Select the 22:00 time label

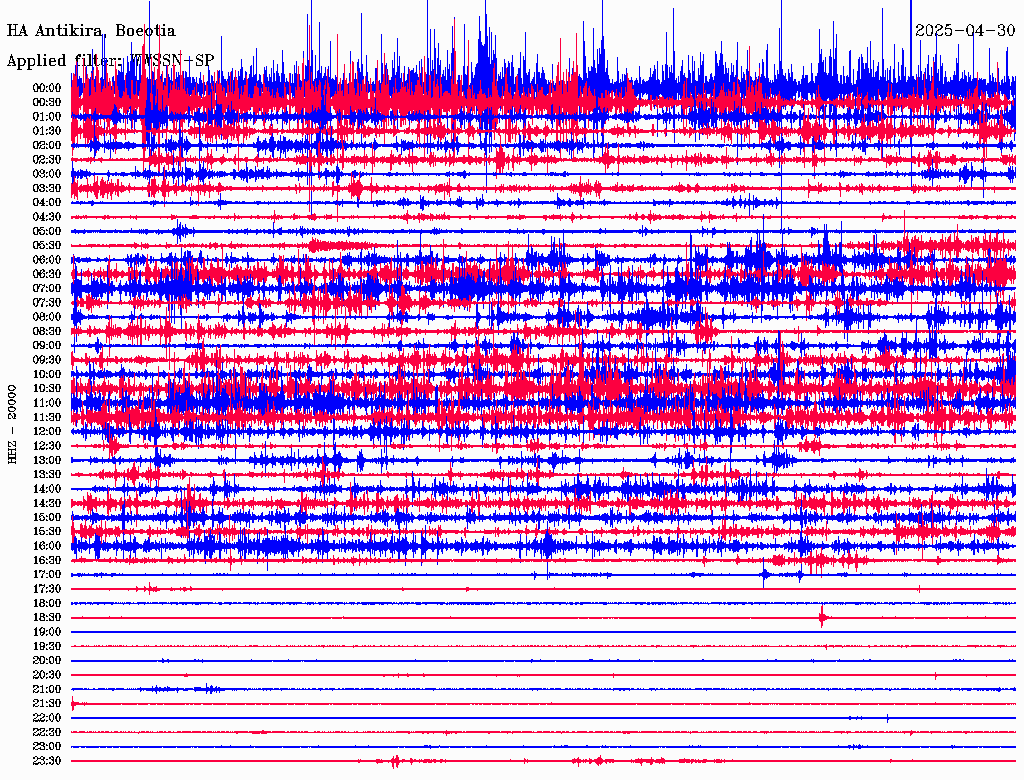[x=47, y=718]
